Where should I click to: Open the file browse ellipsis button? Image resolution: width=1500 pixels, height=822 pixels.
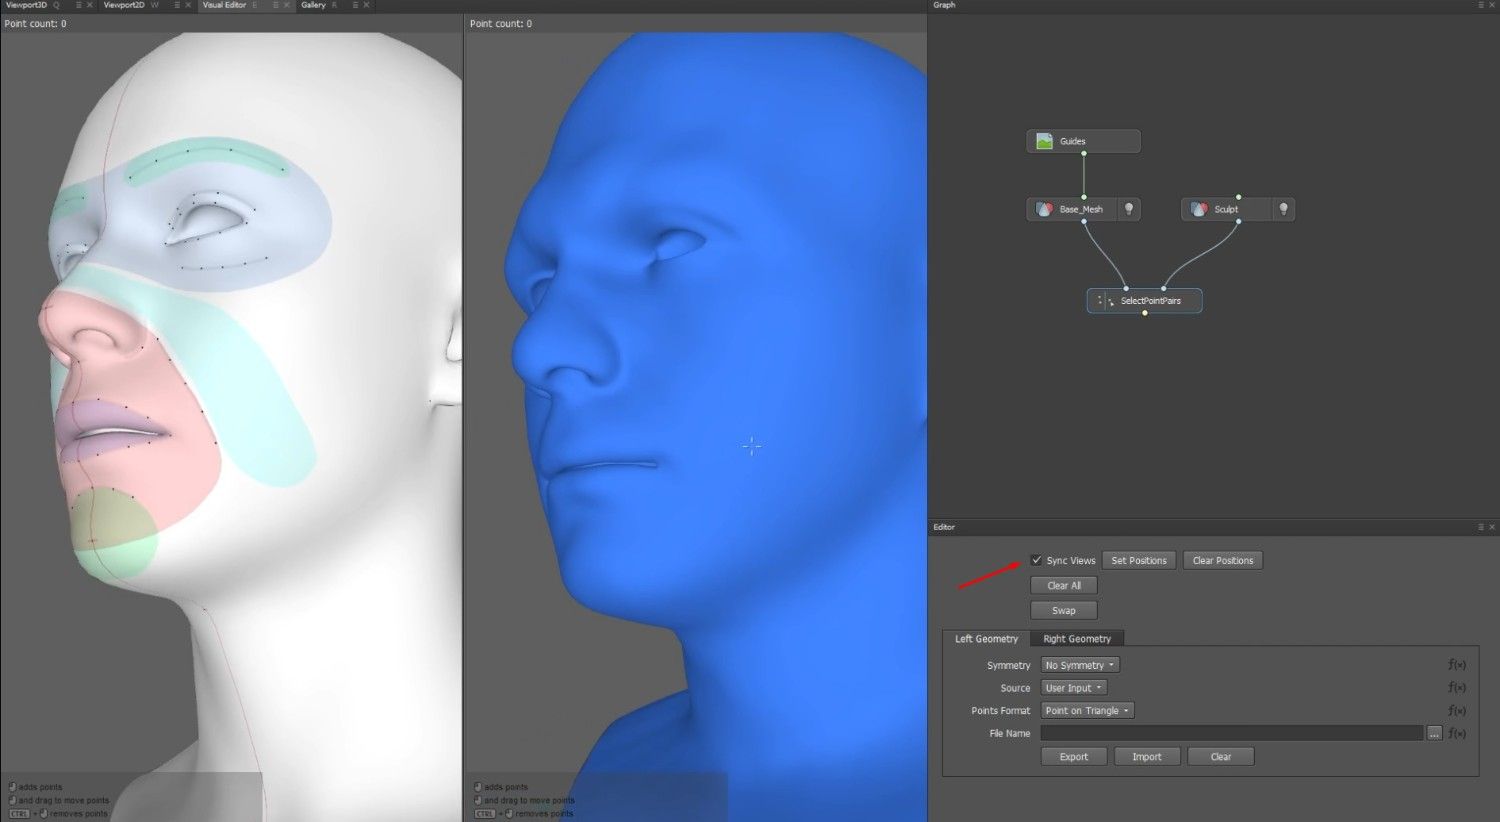(1434, 734)
